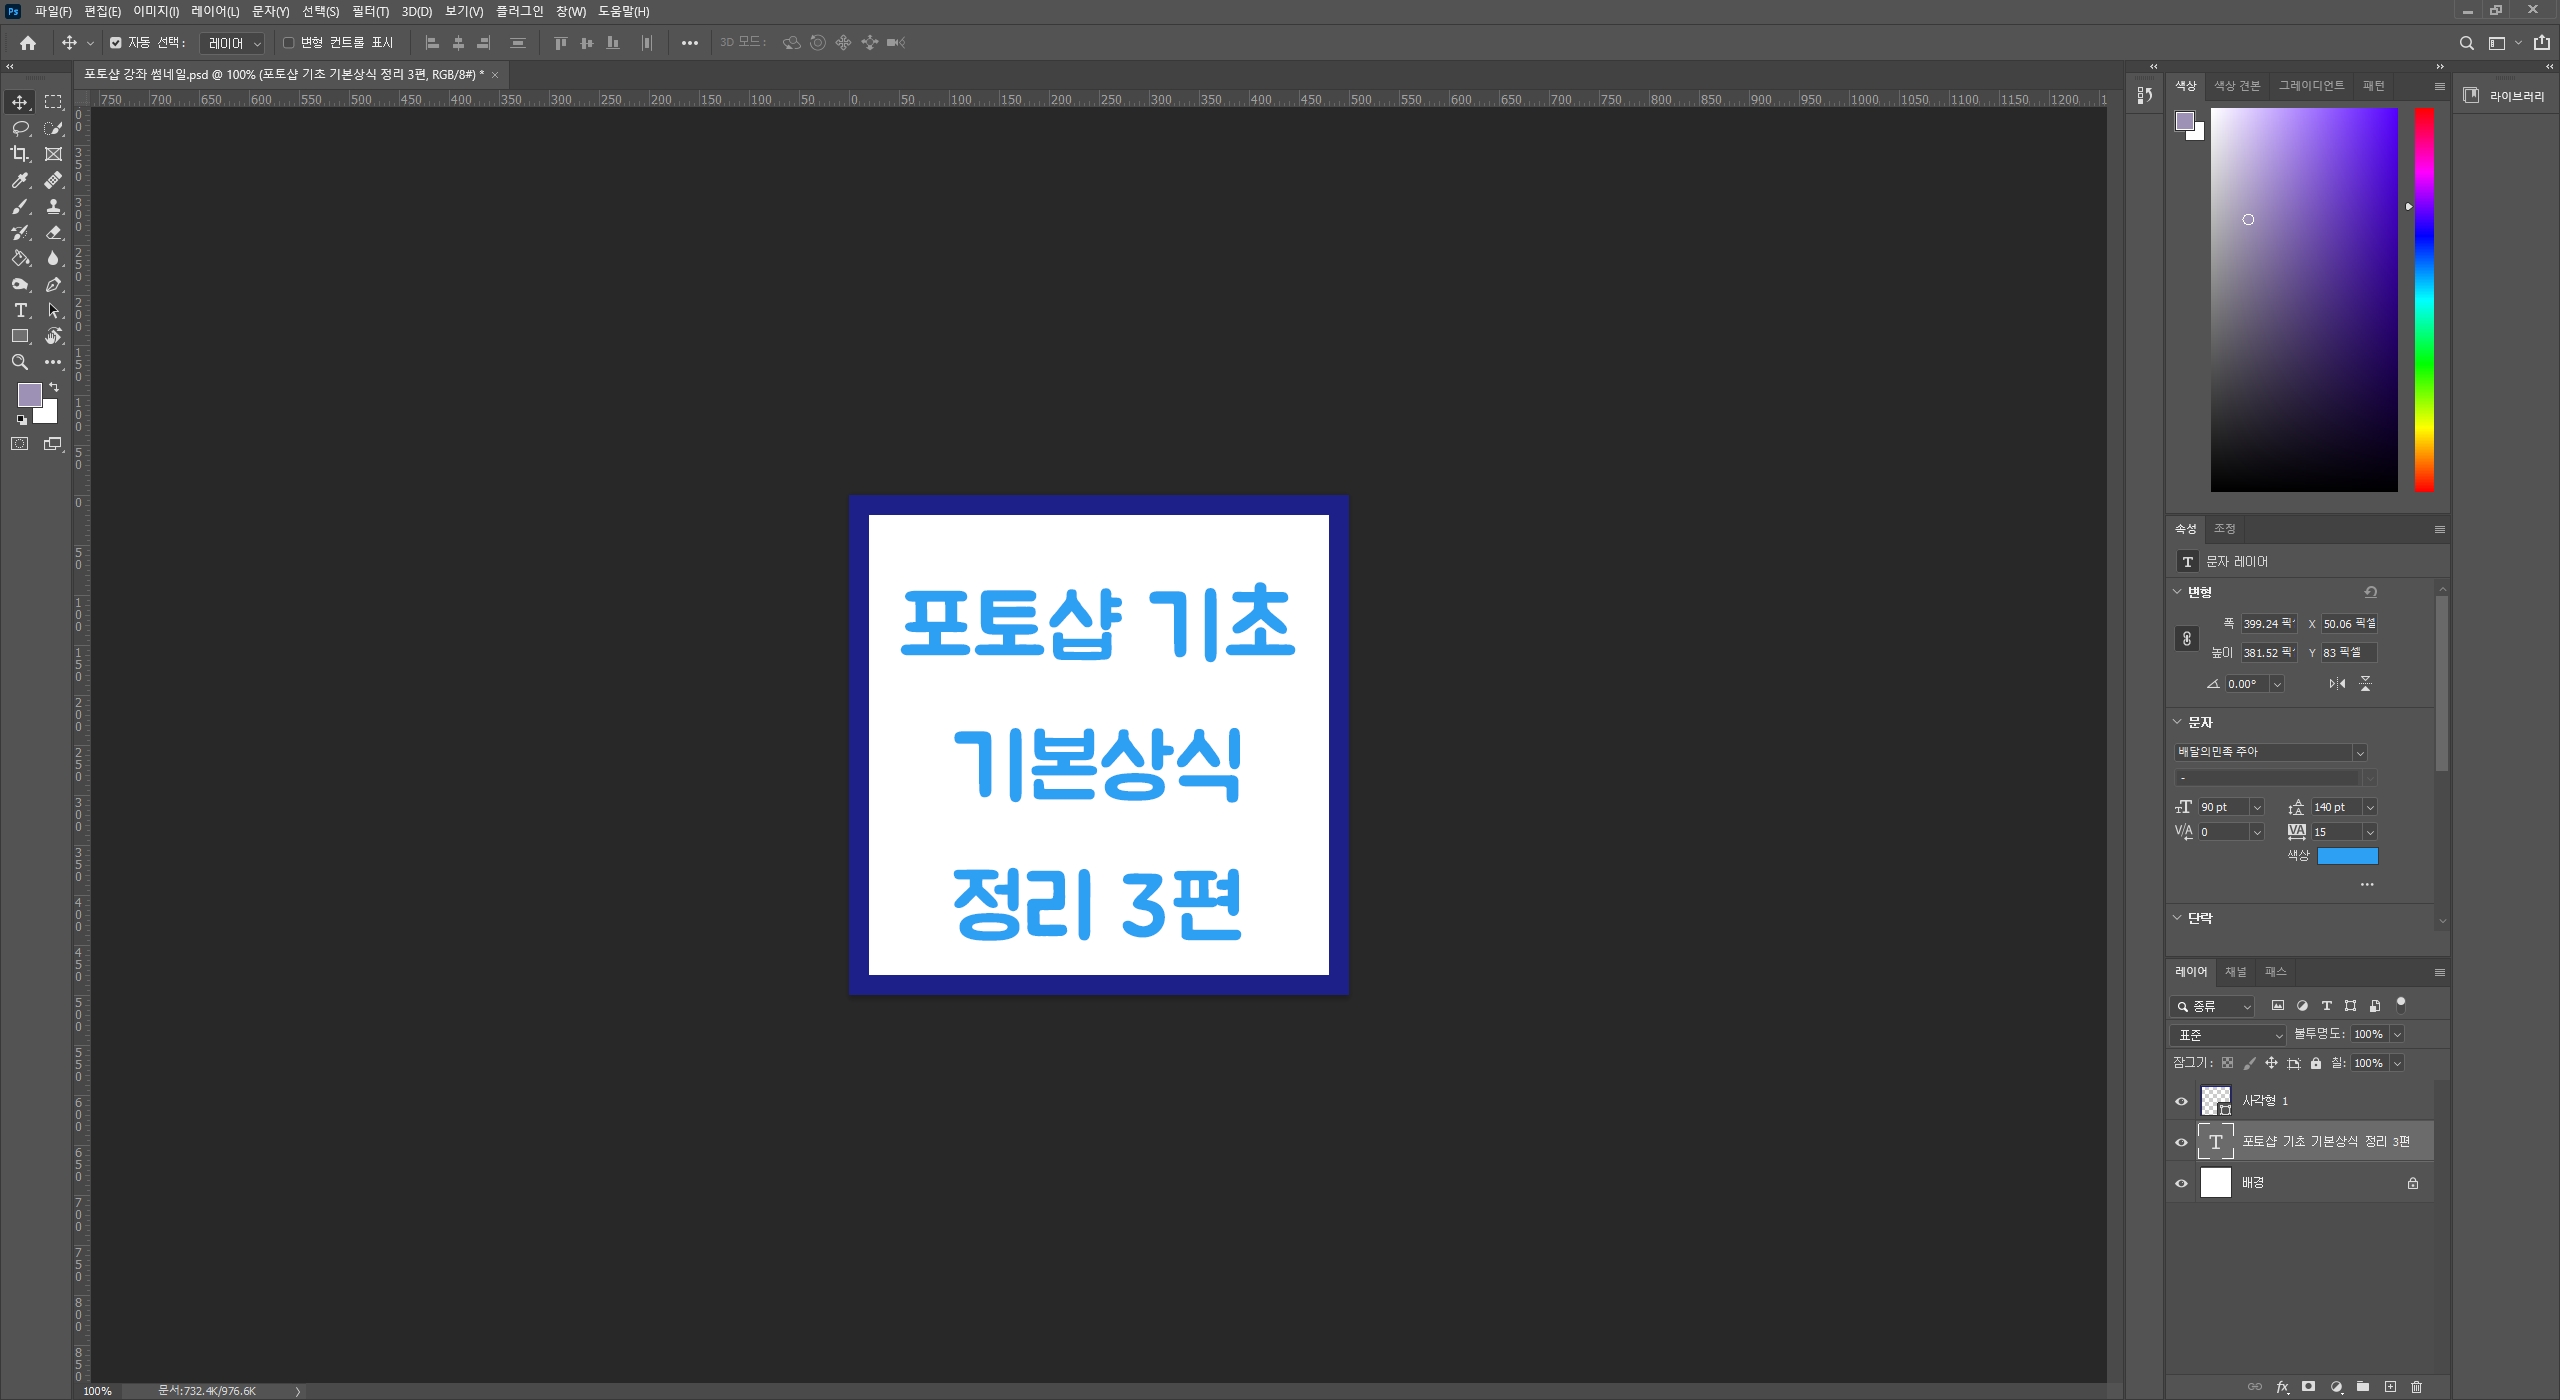Open layer style fx menu
This screenshot has height=1400, width=2560.
coord(2282,1387)
